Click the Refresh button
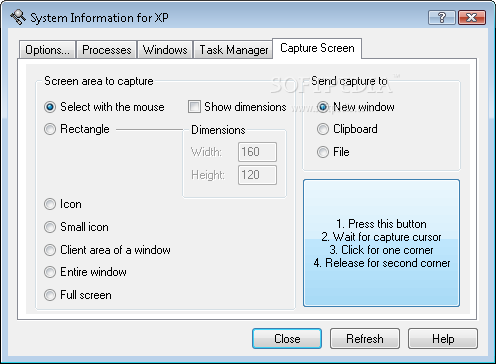This screenshot has width=496, height=364. pos(365,339)
